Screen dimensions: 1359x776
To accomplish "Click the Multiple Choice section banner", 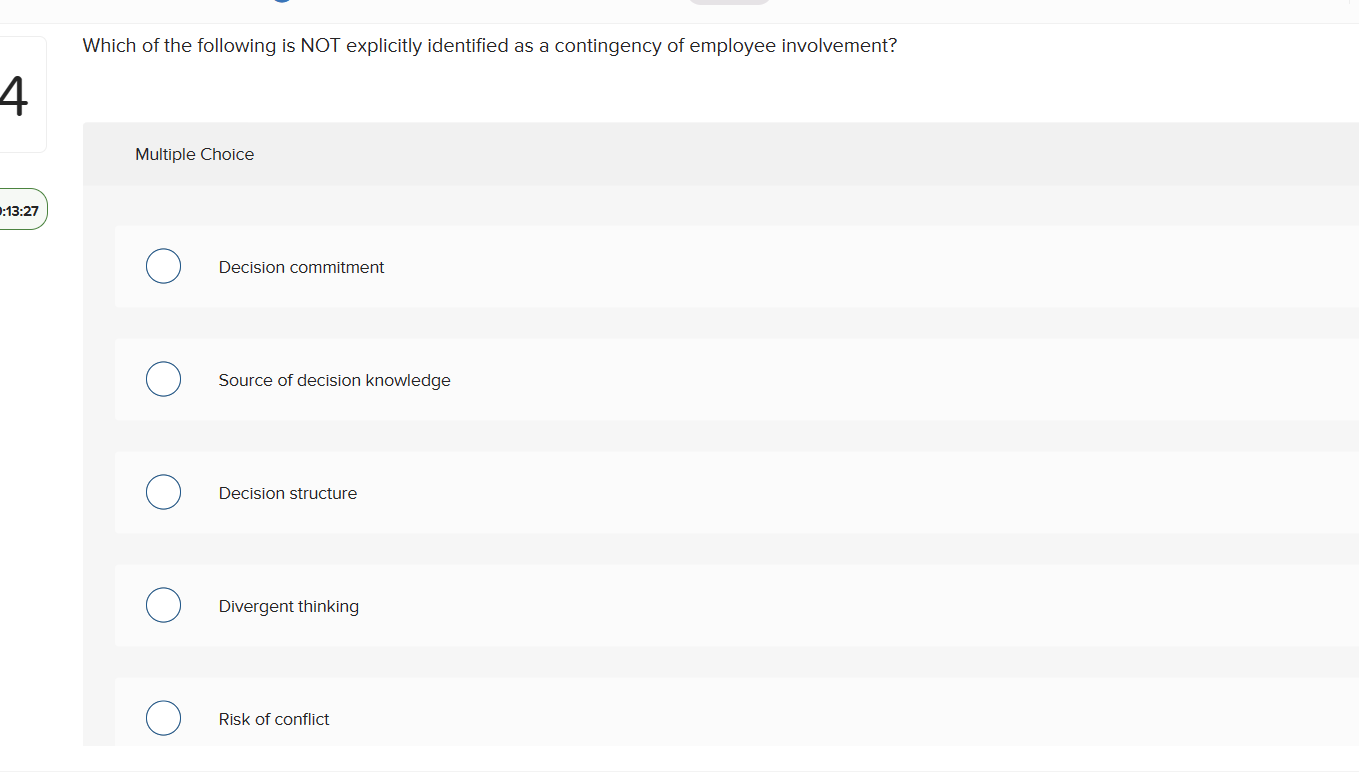I will click(700, 154).
